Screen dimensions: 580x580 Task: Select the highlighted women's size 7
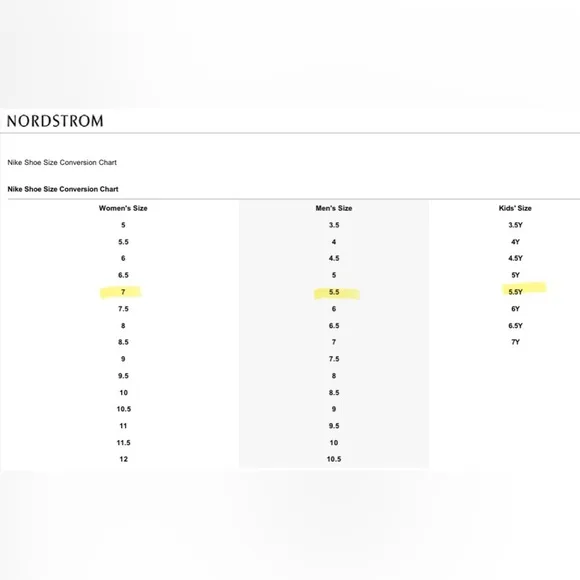123,292
